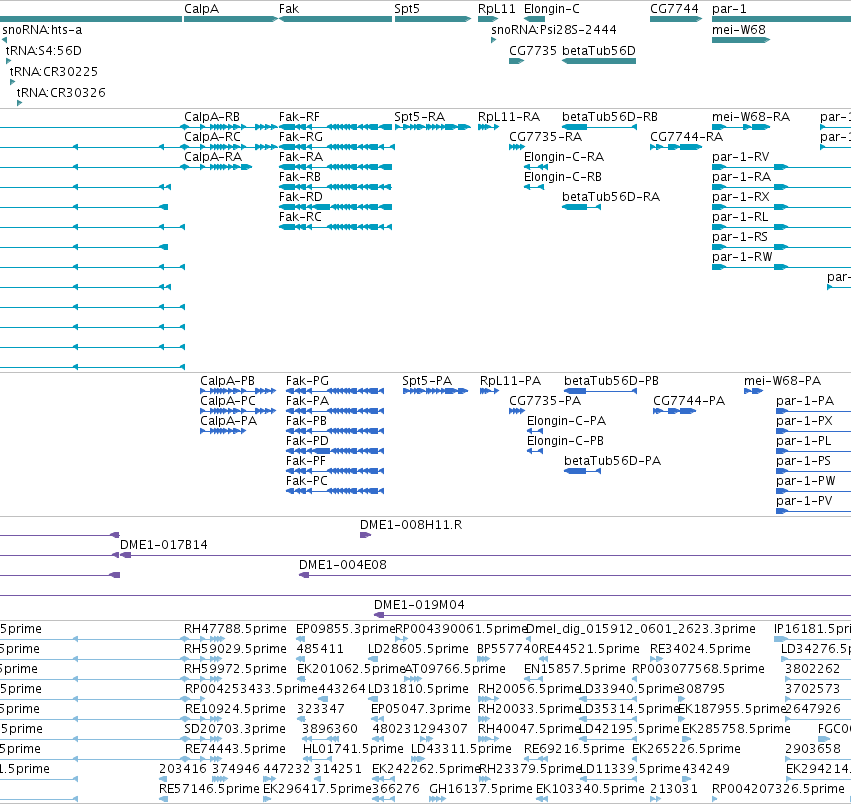The height and width of the screenshot is (804, 851).
Task: Click mei-W68-RA transcript label
Action: (751, 117)
